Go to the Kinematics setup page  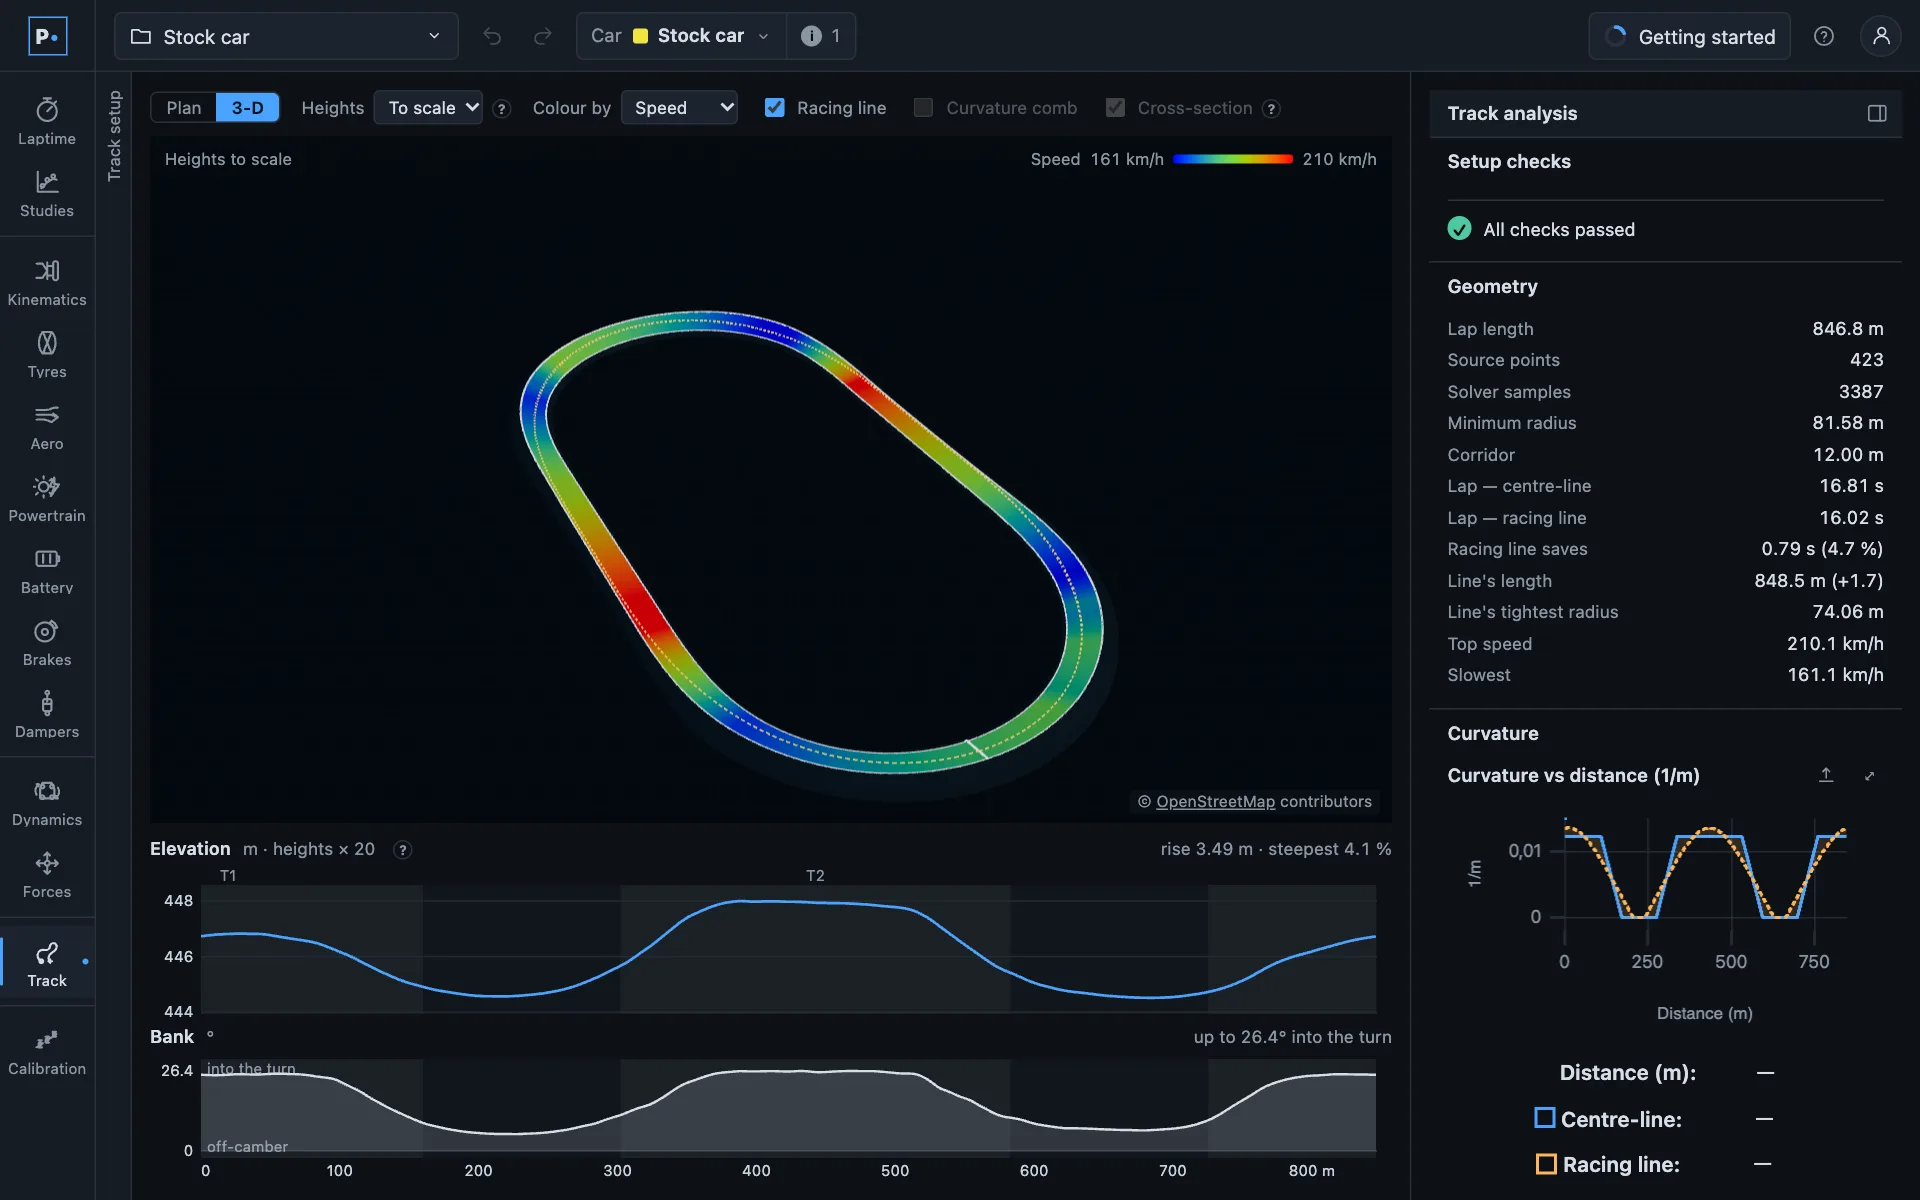(x=47, y=283)
